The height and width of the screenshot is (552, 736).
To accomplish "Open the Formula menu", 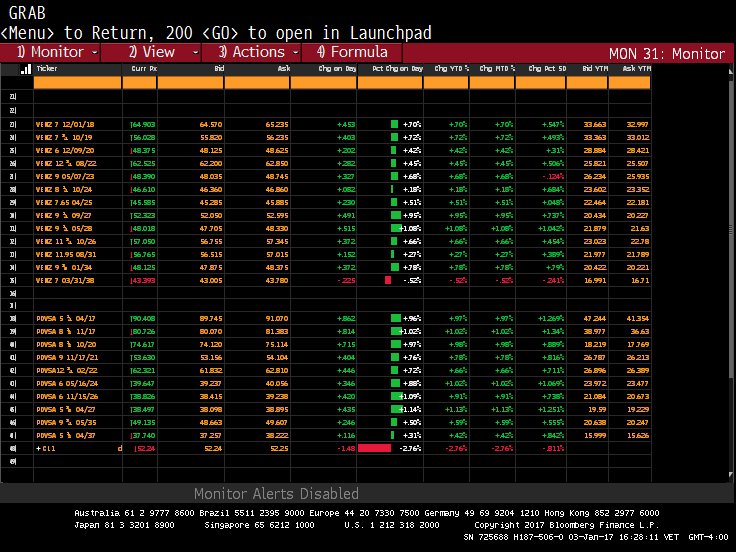I will click(x=352, y=52).
